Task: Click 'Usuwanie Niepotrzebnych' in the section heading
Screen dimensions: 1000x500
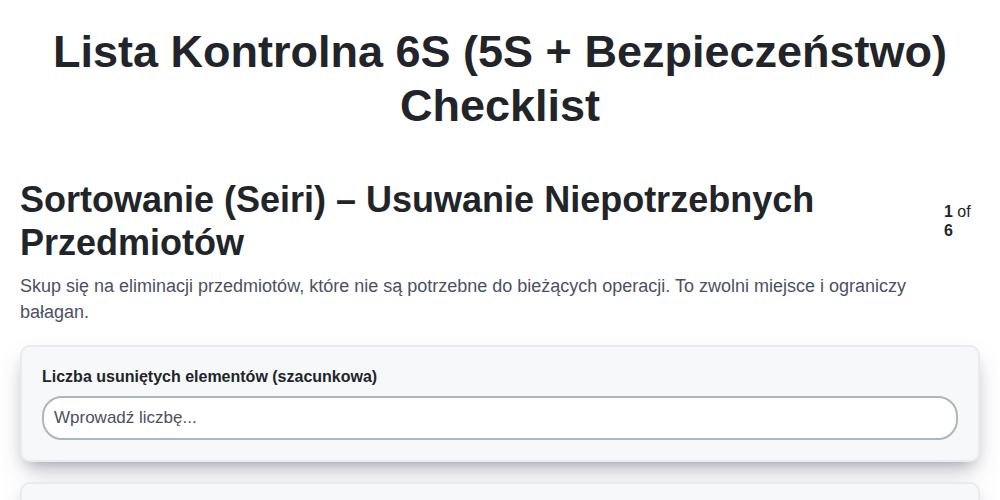Action: (x=589, y=200)
